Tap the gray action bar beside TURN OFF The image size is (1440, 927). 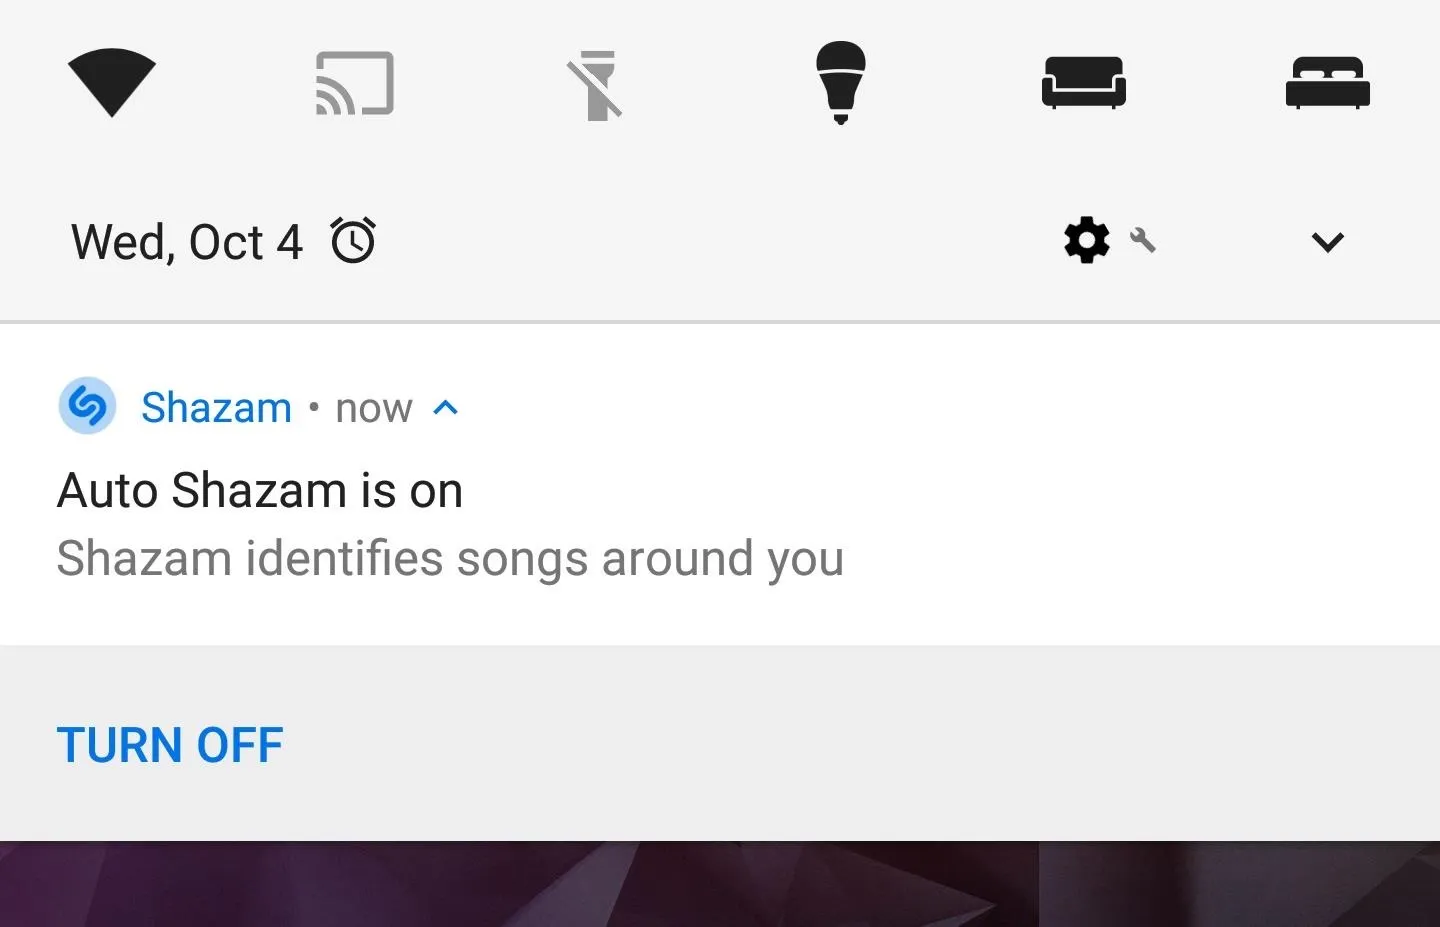pos(860,744)
